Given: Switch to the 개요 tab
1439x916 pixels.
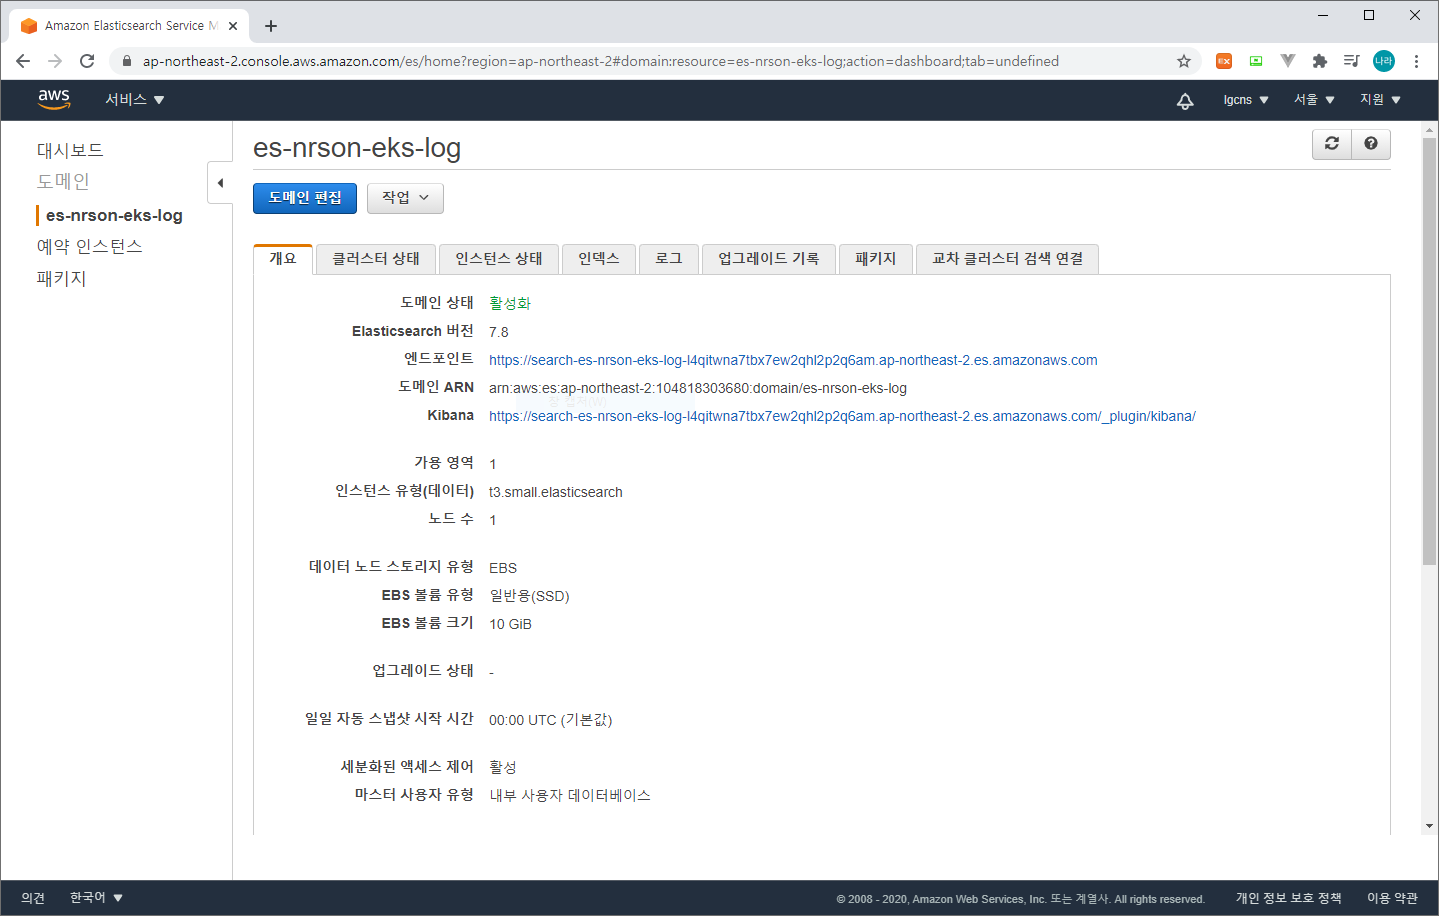Looking at the screenshot, I should click(283, 259).
